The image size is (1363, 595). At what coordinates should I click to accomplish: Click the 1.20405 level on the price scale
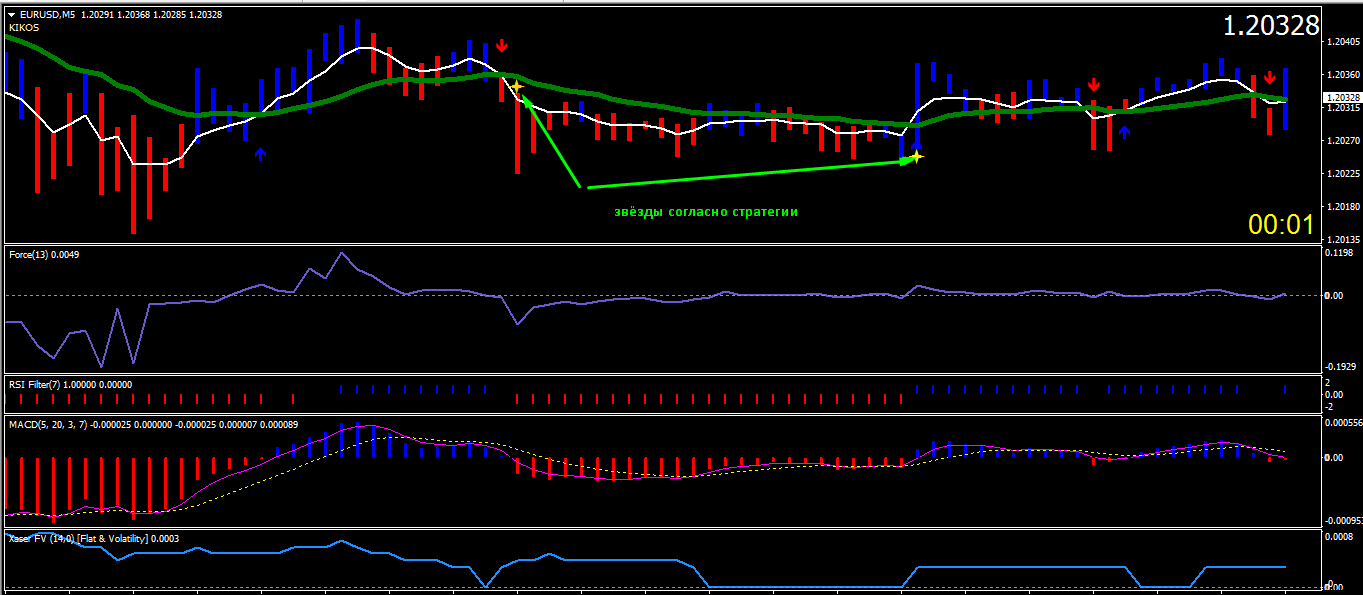pyautogui.click(x=1340, y=42)
